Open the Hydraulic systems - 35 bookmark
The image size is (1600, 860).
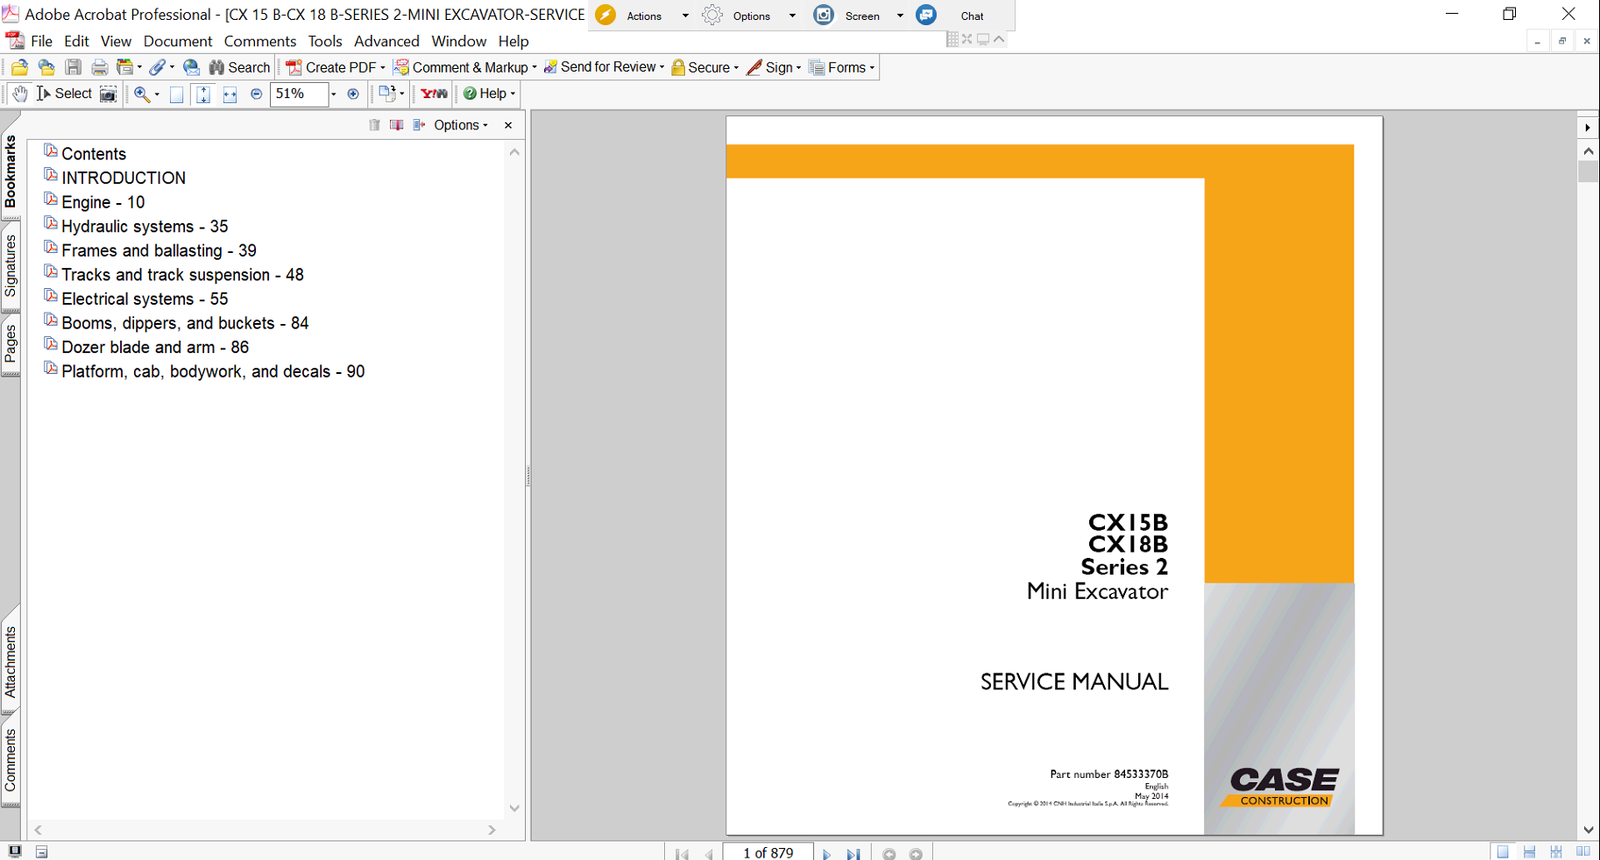(144, 226)
